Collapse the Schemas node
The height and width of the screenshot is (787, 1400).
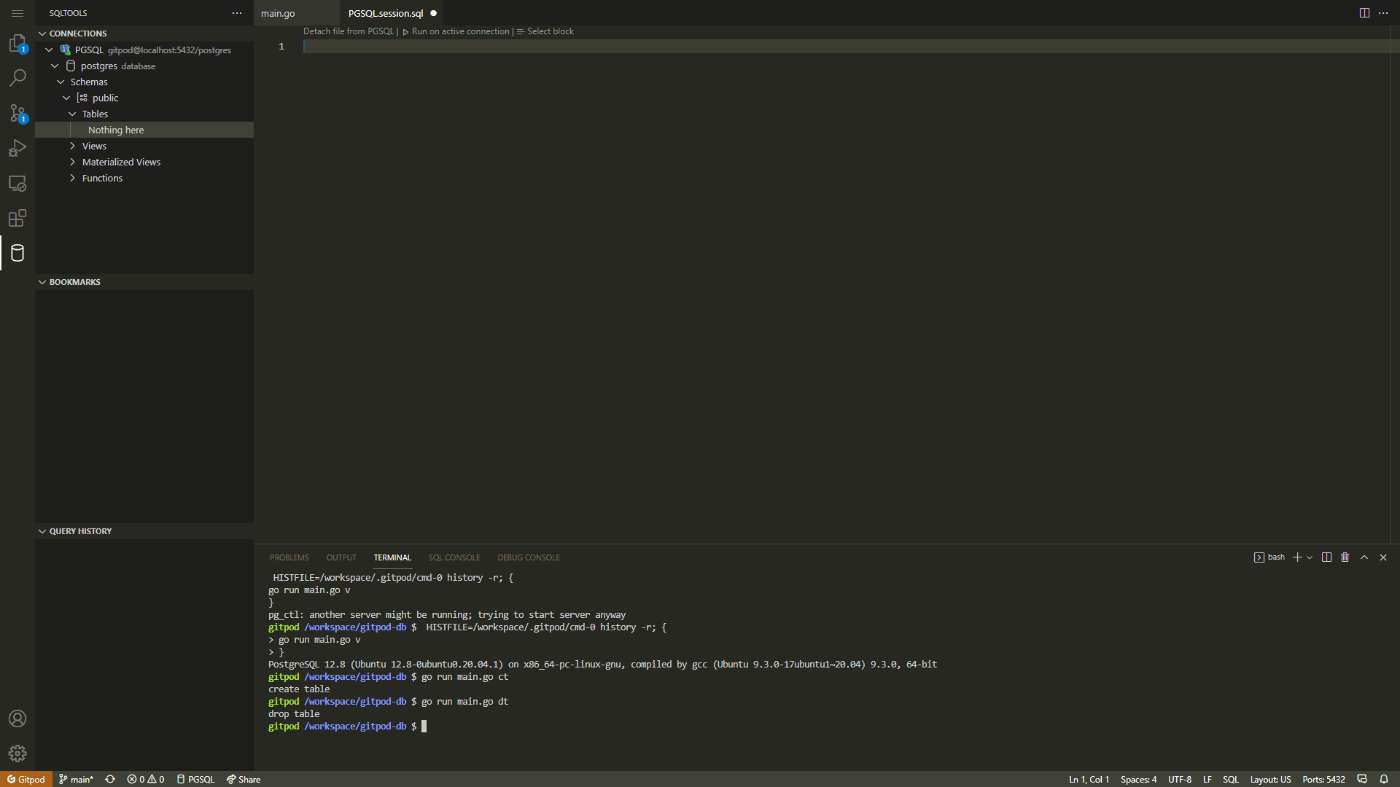(60, 81)
